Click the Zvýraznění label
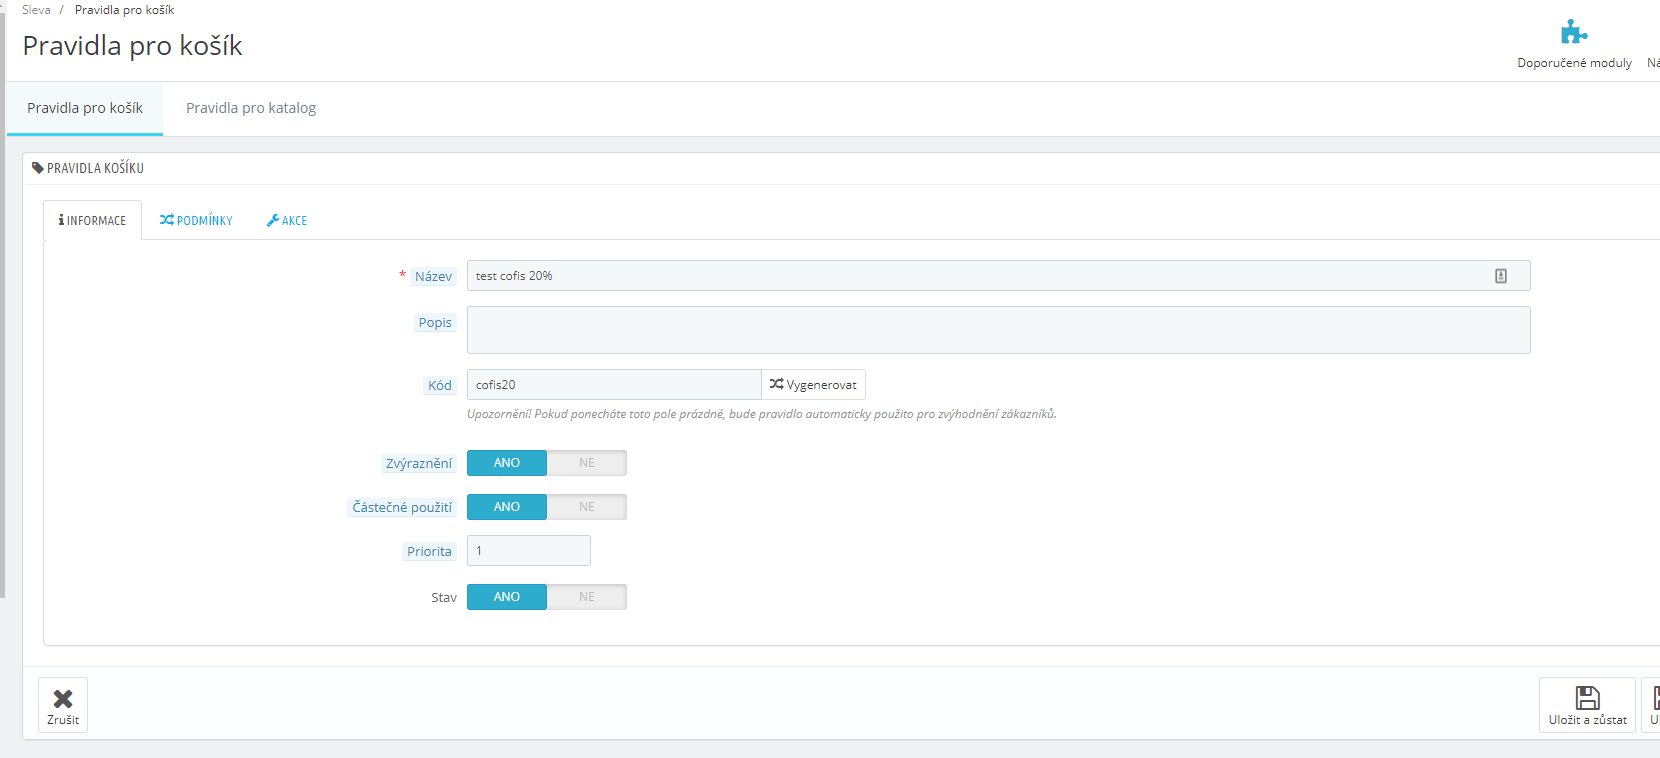The height and width of the screenshot is (758, 1660). 419,464
